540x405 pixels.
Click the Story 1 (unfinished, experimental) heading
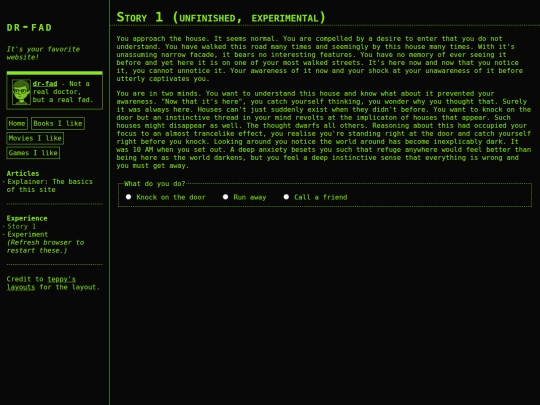pos(220,17)
